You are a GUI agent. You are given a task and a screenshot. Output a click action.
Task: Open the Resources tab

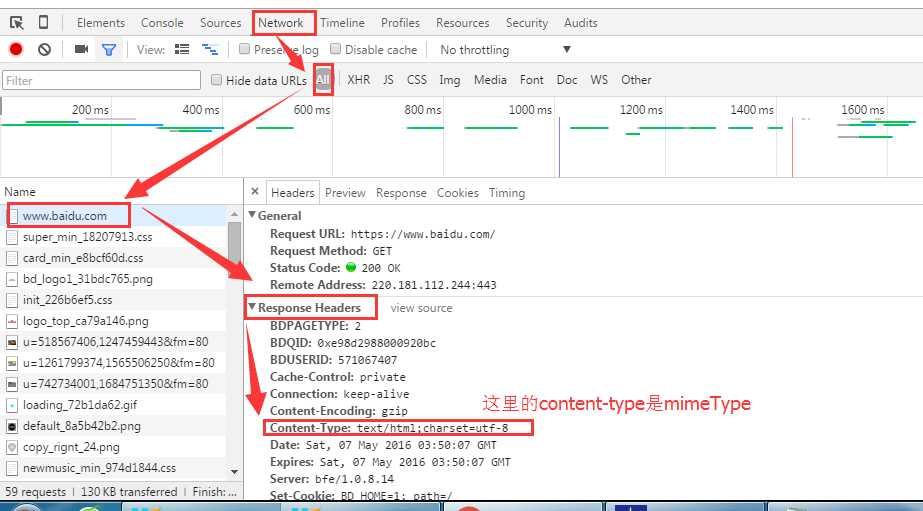coord(462,23)
